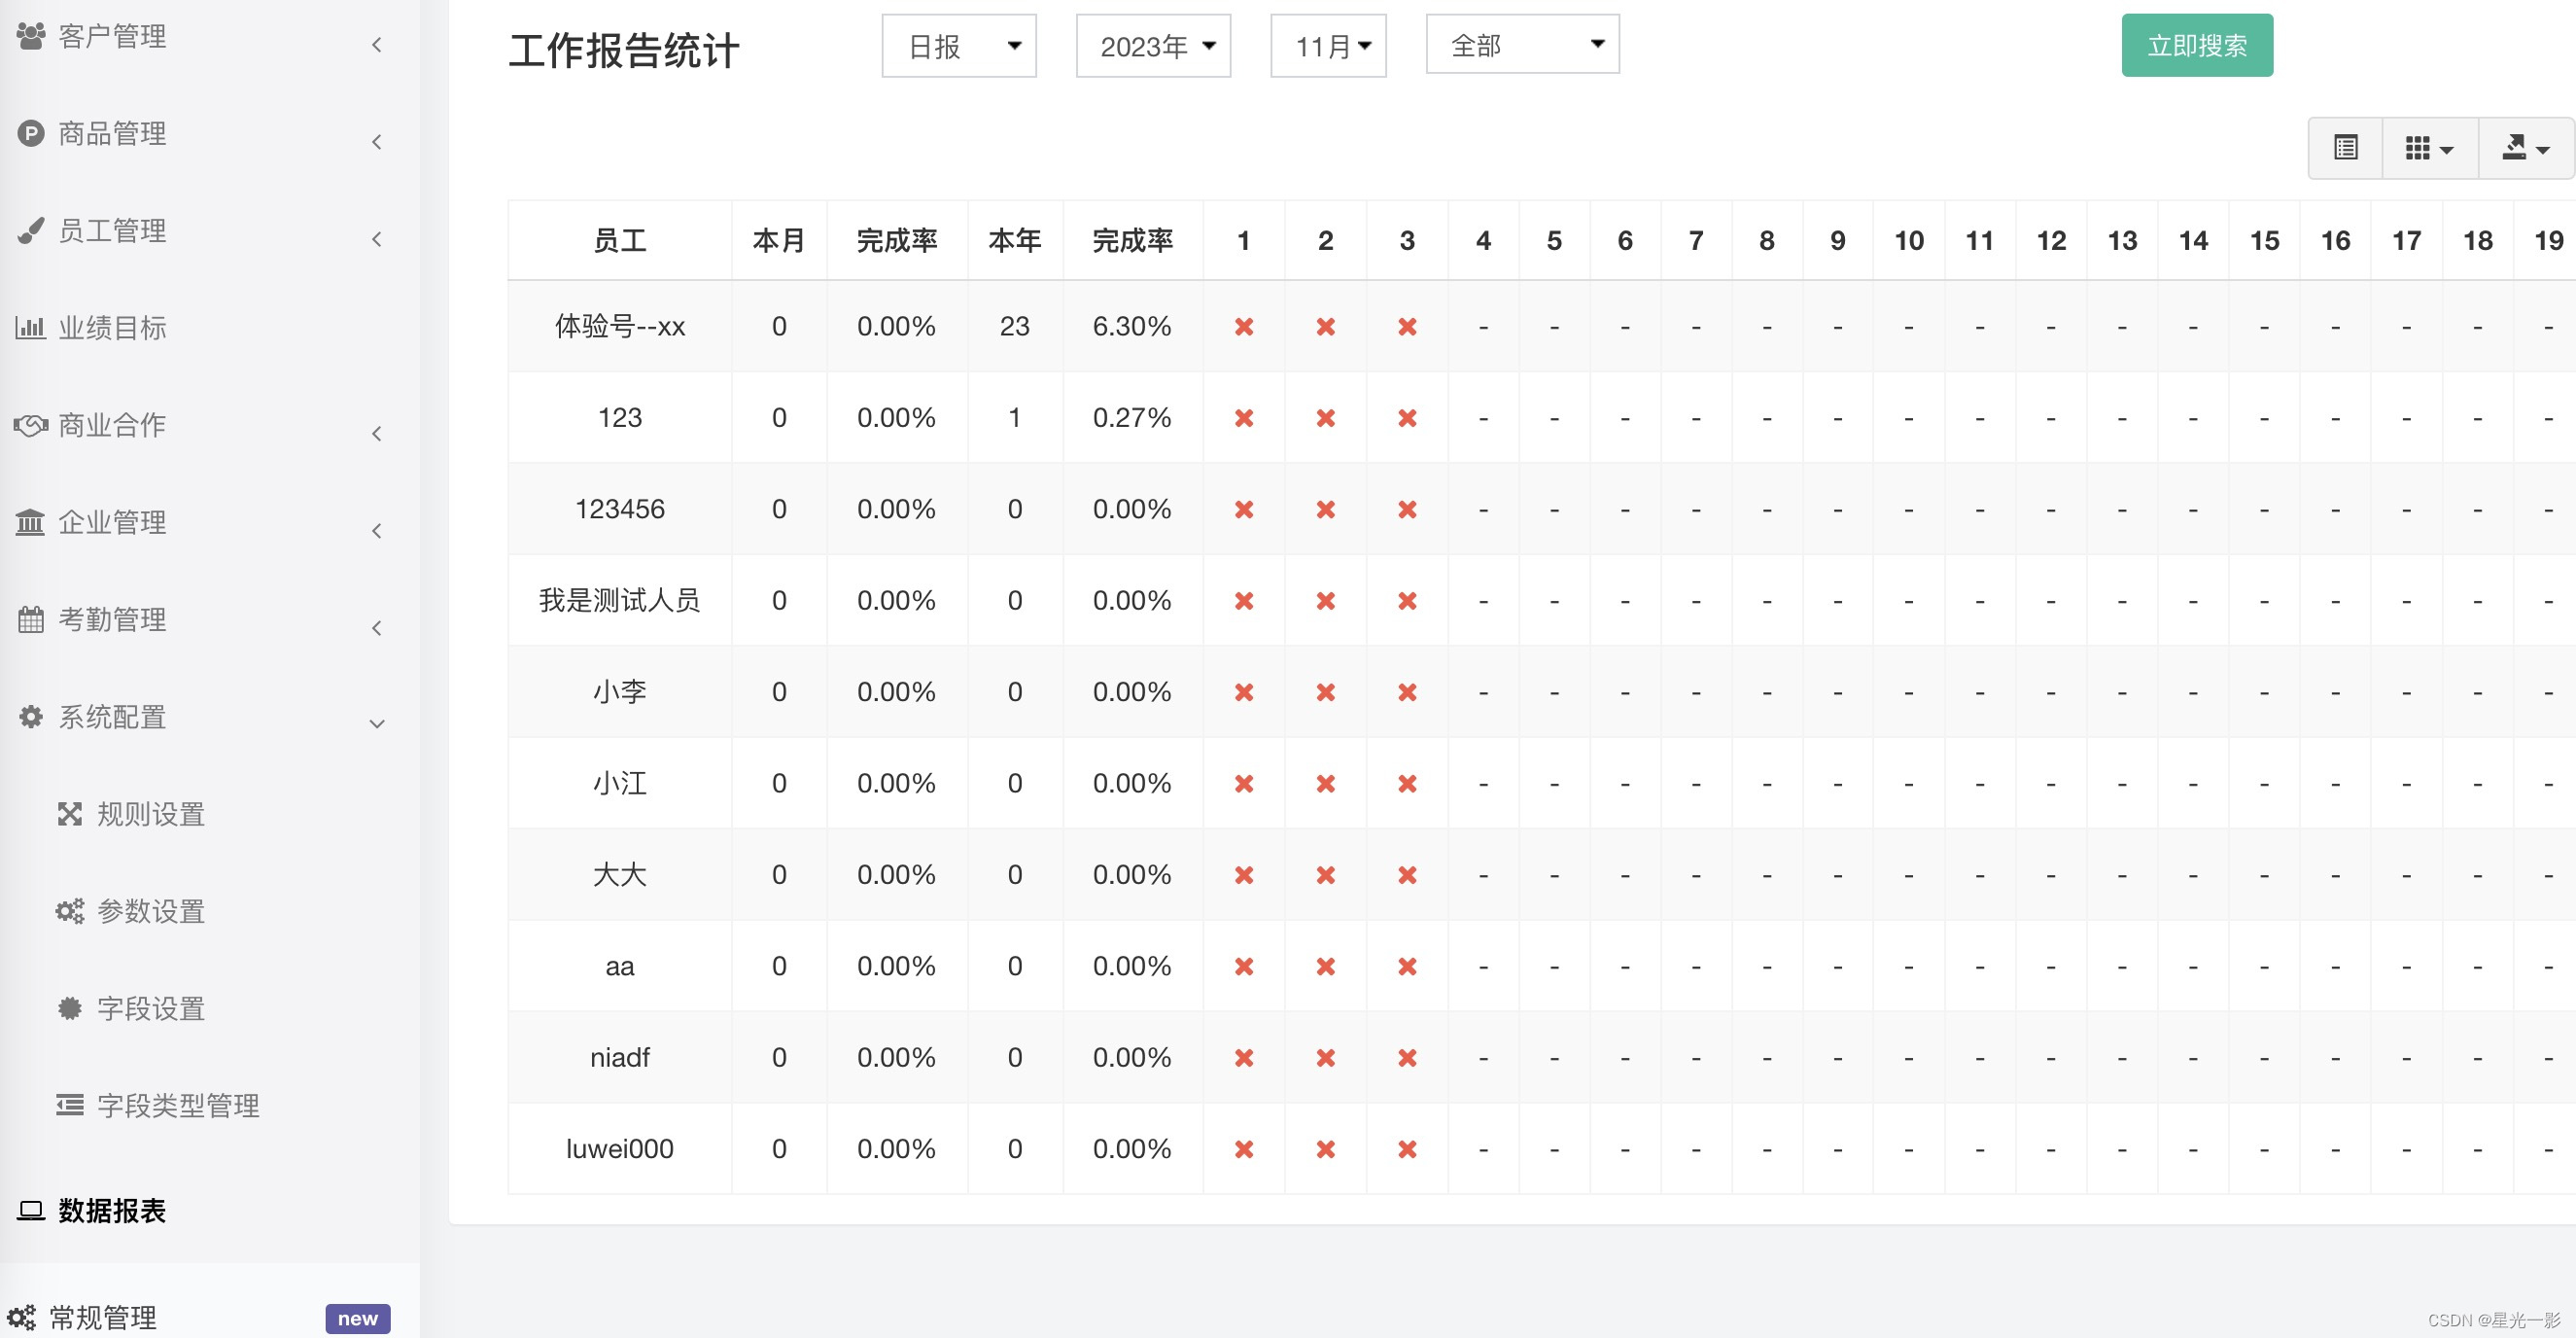Click the 立即搜索 button
The height and width of the screenshot is (1338, 2576).
point(2197,46)
